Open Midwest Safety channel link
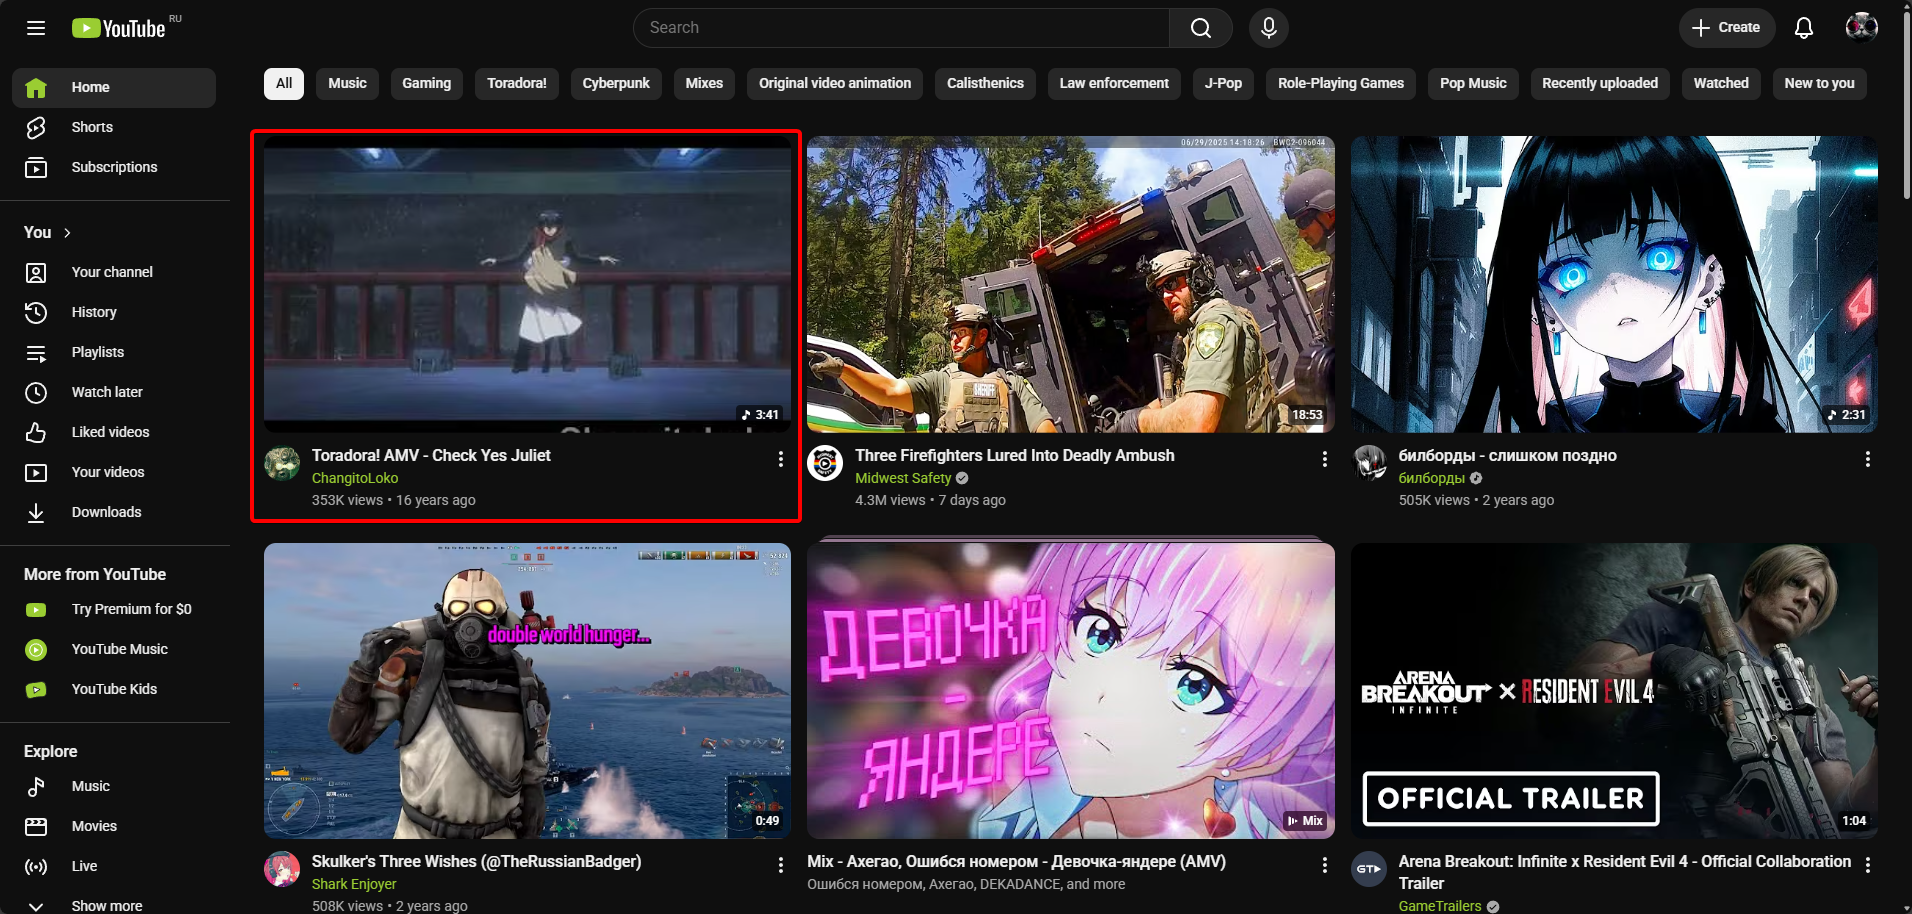The width and height of the screenshot is (1912, 914). click(x=903, y=478)
